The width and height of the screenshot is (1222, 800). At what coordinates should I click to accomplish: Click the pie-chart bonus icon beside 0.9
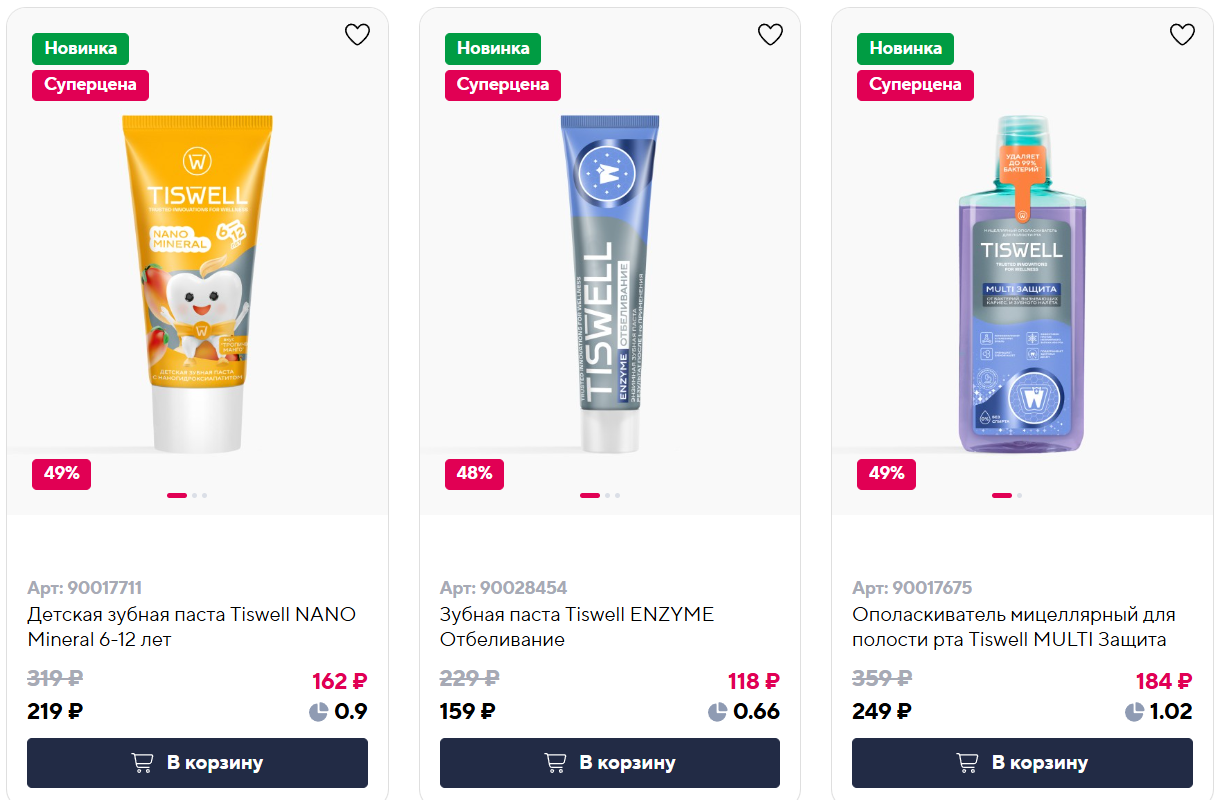[x=319, y=712]
